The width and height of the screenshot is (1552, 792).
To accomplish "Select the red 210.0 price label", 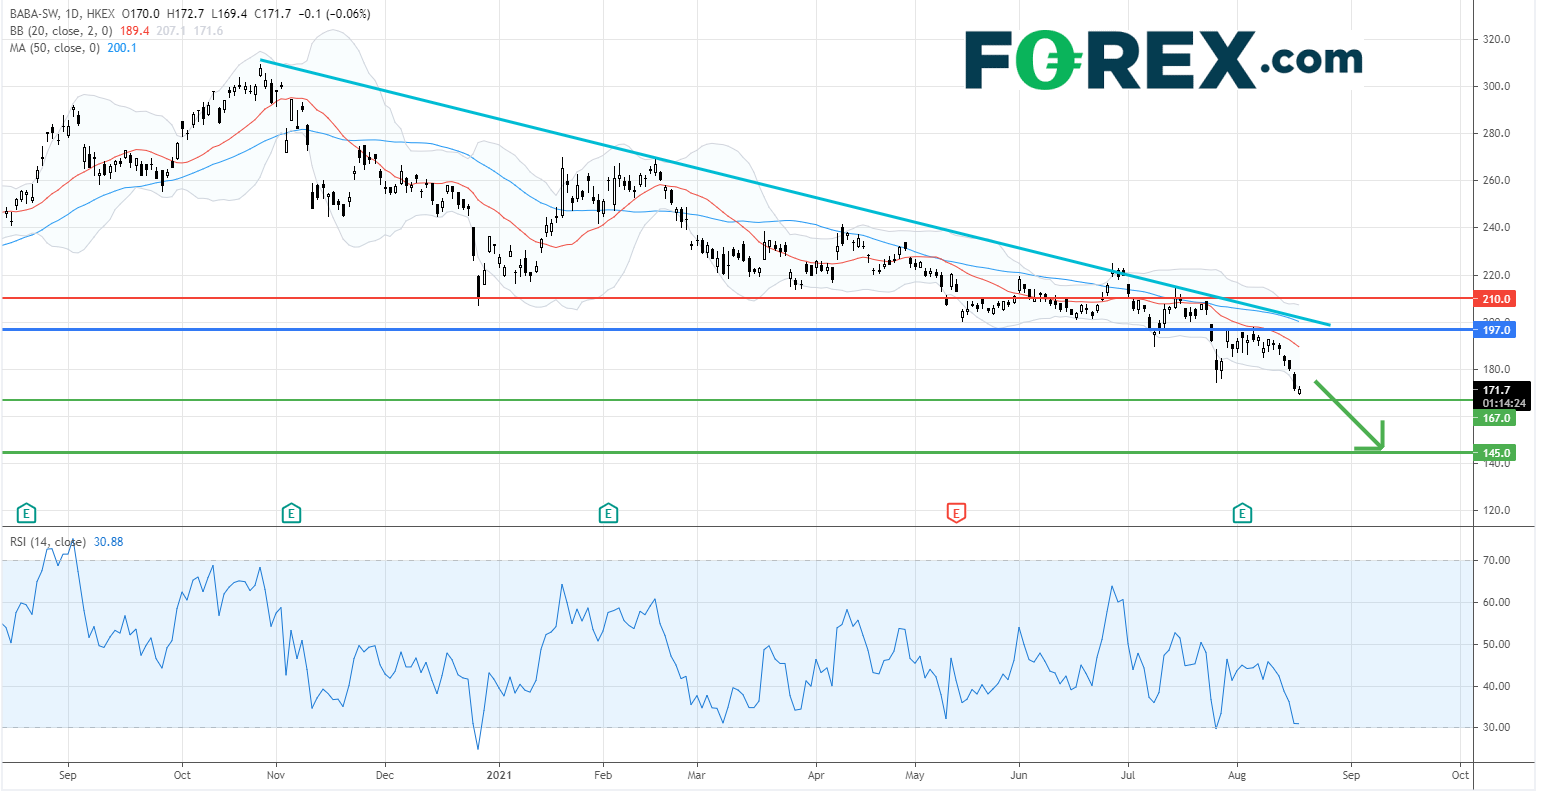I will 1494,299.
